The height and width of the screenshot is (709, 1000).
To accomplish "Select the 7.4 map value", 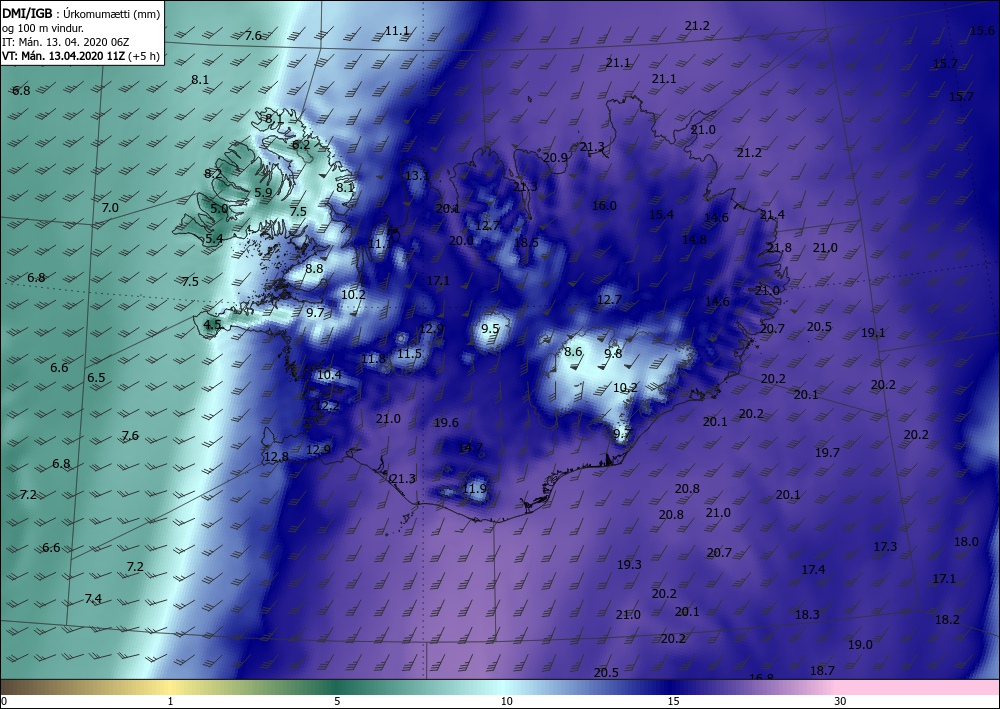I will (x=93, y=598).
